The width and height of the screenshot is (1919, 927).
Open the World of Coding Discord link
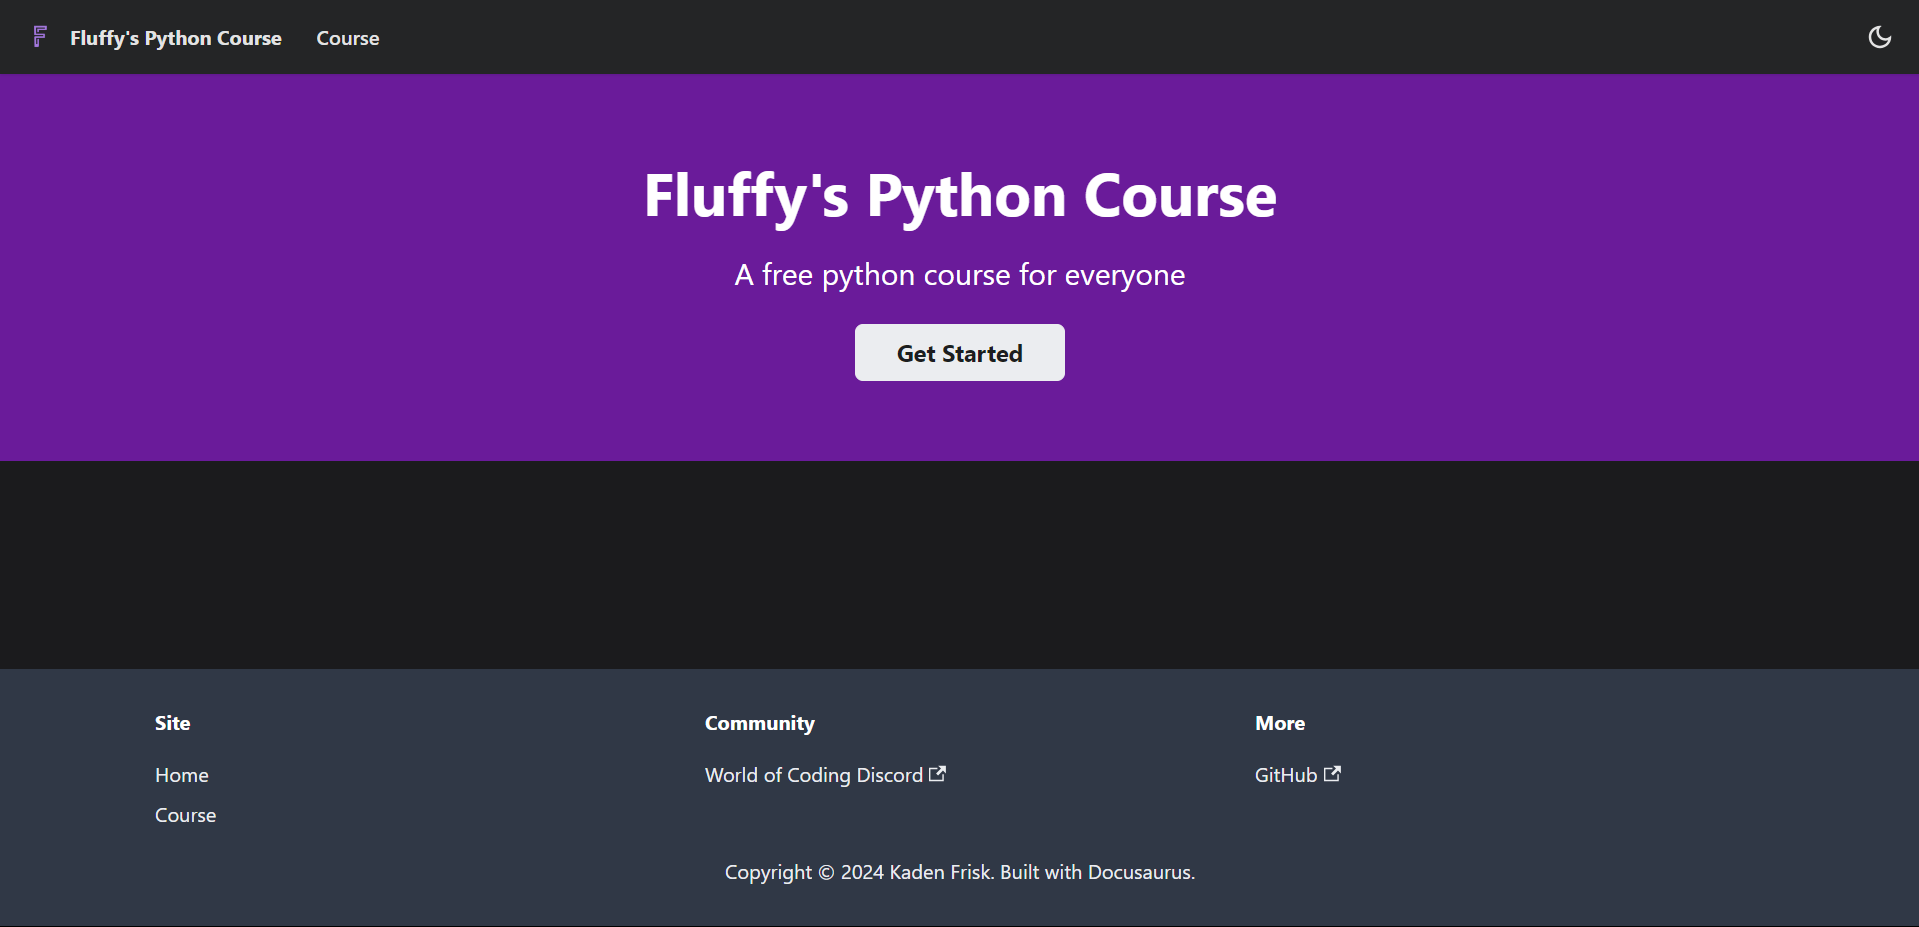tap(813, 775)
